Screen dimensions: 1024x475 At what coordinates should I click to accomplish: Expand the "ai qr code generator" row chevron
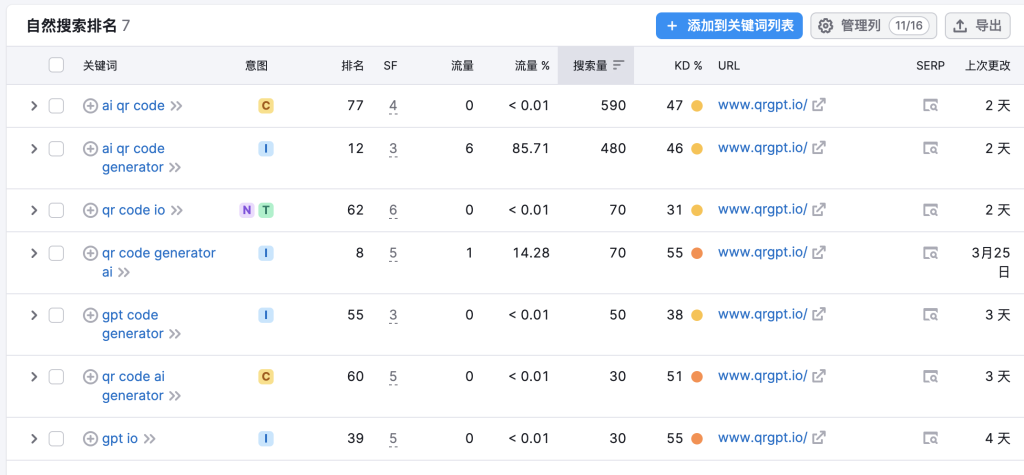tap(33, 149)
